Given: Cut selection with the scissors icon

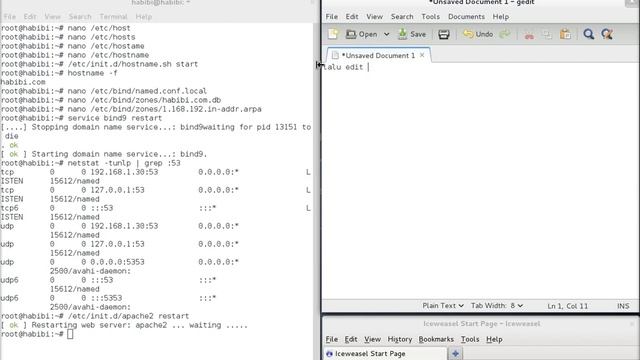Looking at the screenshot, I should (529, 35).
